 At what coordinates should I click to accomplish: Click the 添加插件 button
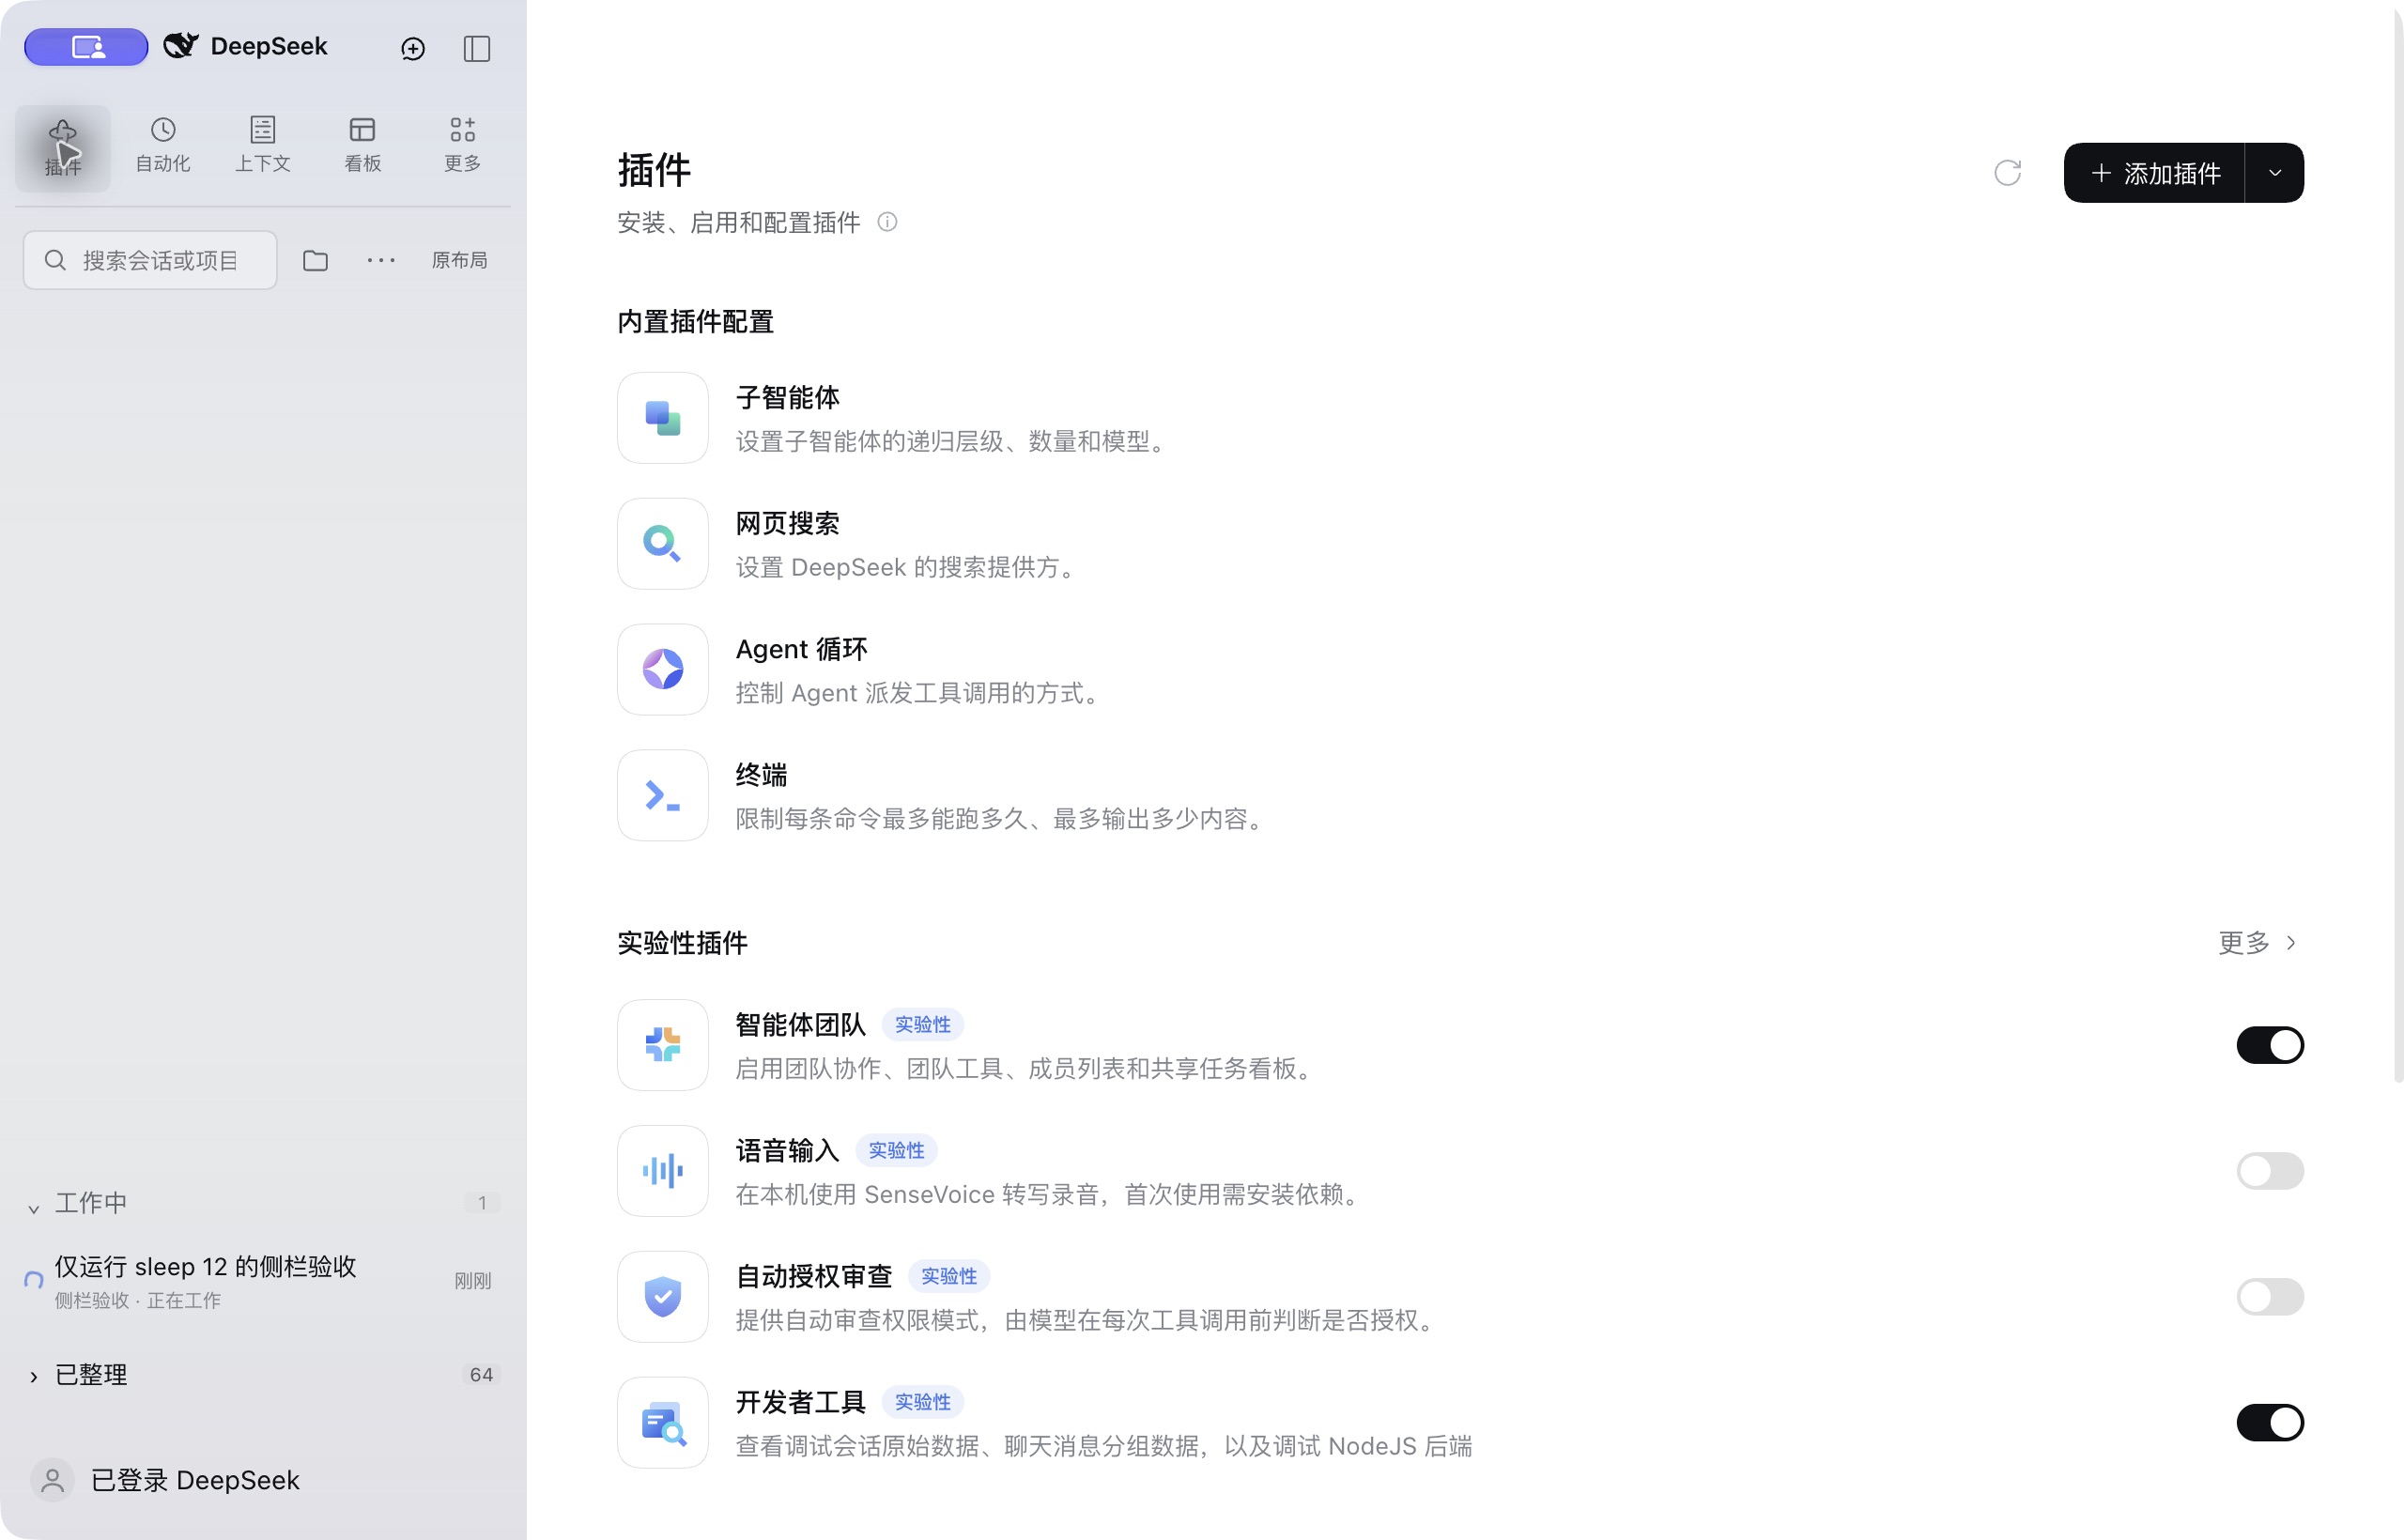pyautogui.click(x=2155, y=173)
